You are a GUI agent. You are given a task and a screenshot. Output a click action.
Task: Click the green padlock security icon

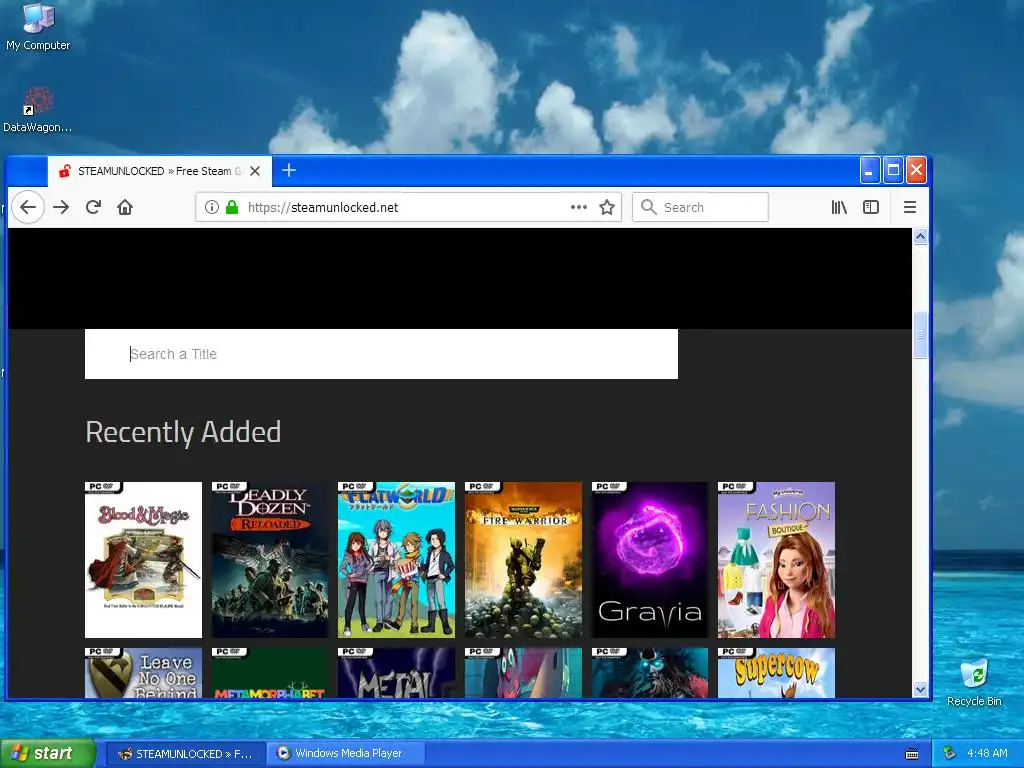[x=232, y=208]
